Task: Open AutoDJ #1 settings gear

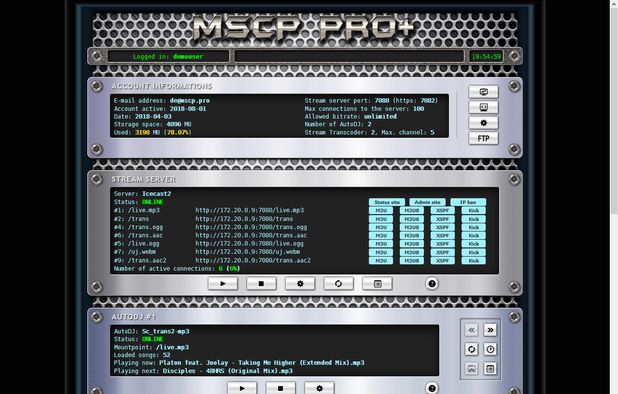Action: coord(319,388)
